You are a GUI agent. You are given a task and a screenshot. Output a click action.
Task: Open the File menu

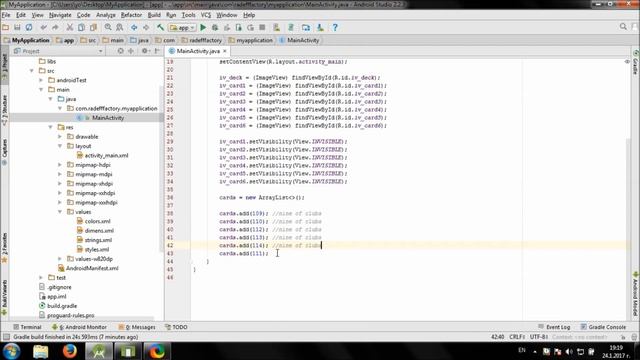point(6,15)
